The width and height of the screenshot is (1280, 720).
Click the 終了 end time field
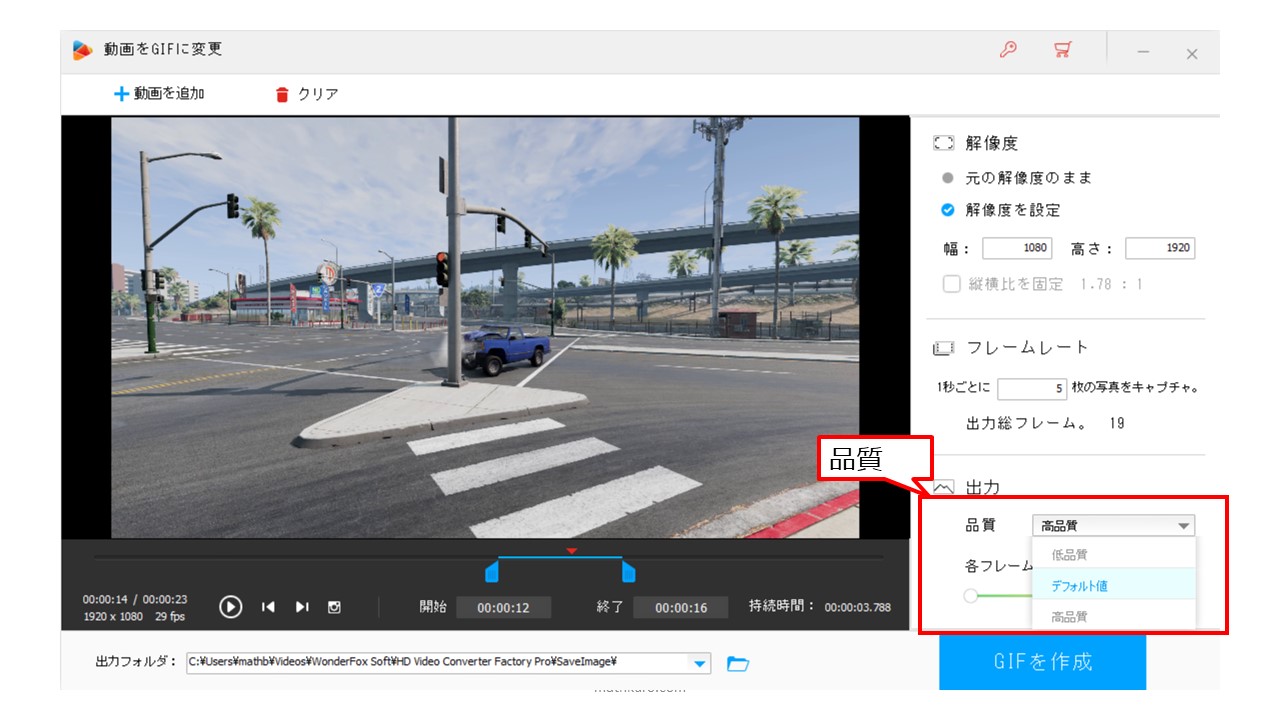pyautogui.click(x=681, y=607)
